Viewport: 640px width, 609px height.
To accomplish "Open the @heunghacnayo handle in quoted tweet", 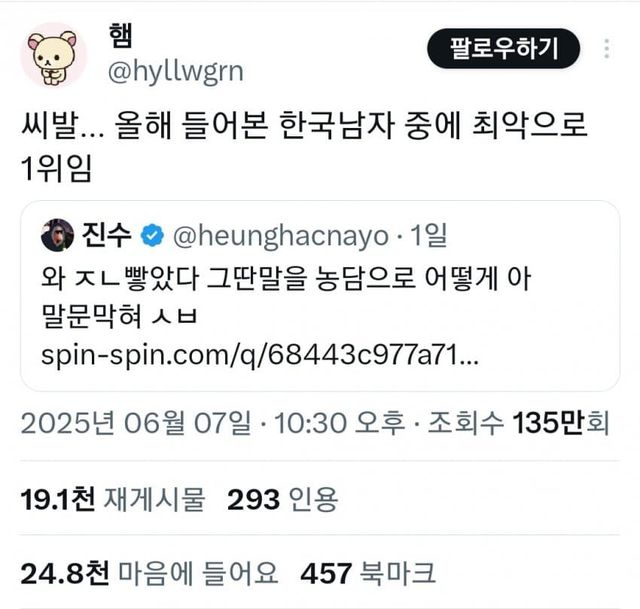I will [281, 236].
